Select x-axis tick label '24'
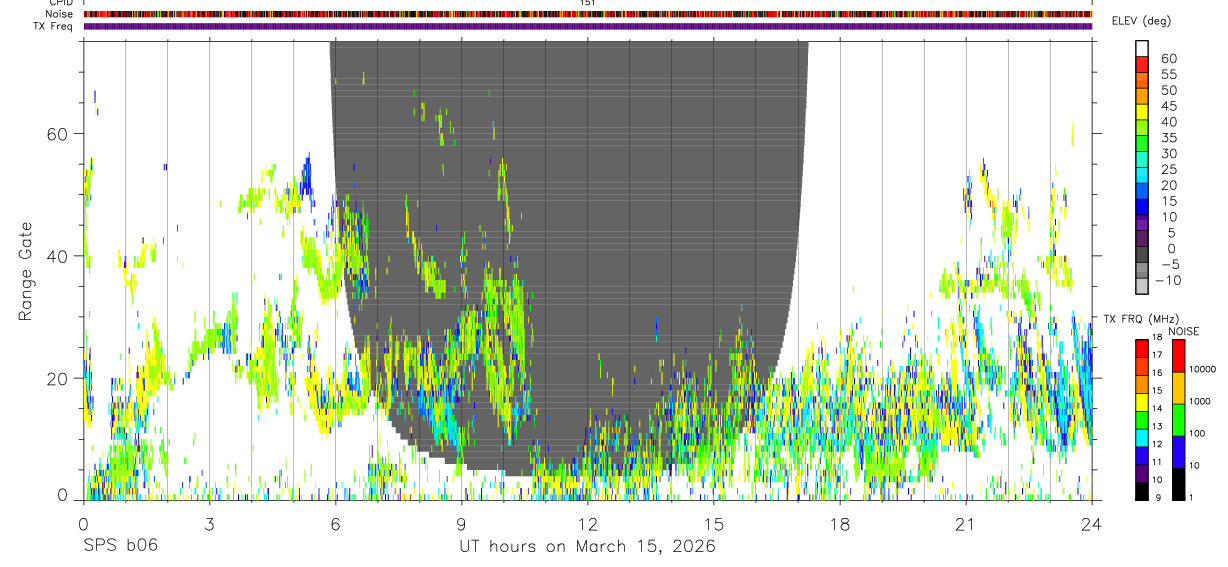The height and width of the screenshot is (567, 1228). [1092, 525]
